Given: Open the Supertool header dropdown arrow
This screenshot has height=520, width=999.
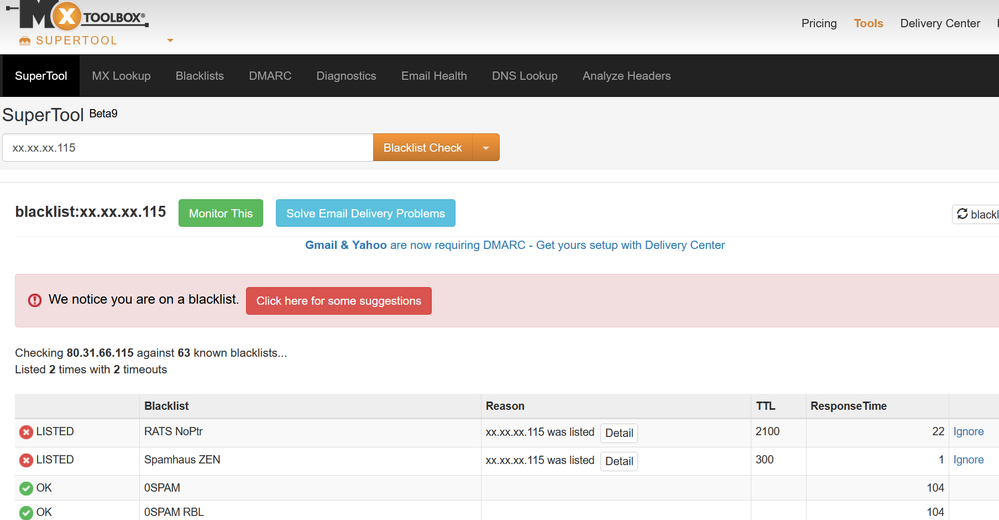Looking at the screenshot, I should tap(170, 41).
